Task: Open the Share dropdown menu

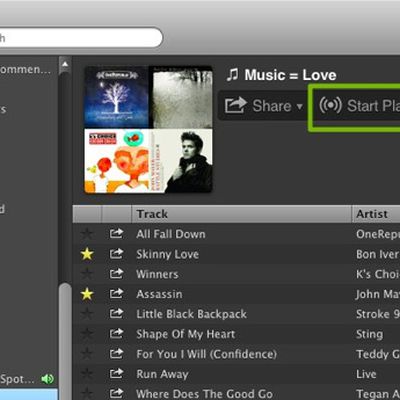Action: click(x=263, y=106)
